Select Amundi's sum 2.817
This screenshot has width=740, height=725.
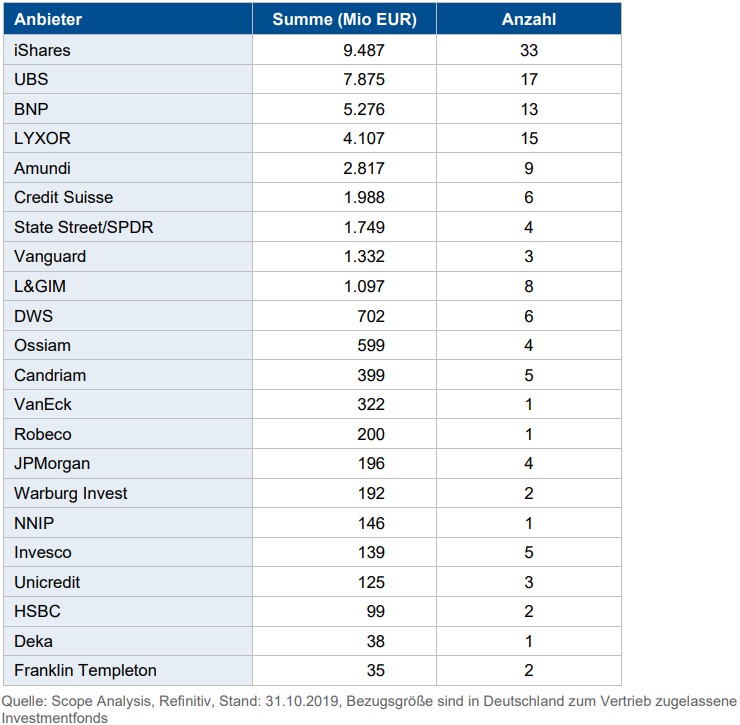(x=362, y=168)
